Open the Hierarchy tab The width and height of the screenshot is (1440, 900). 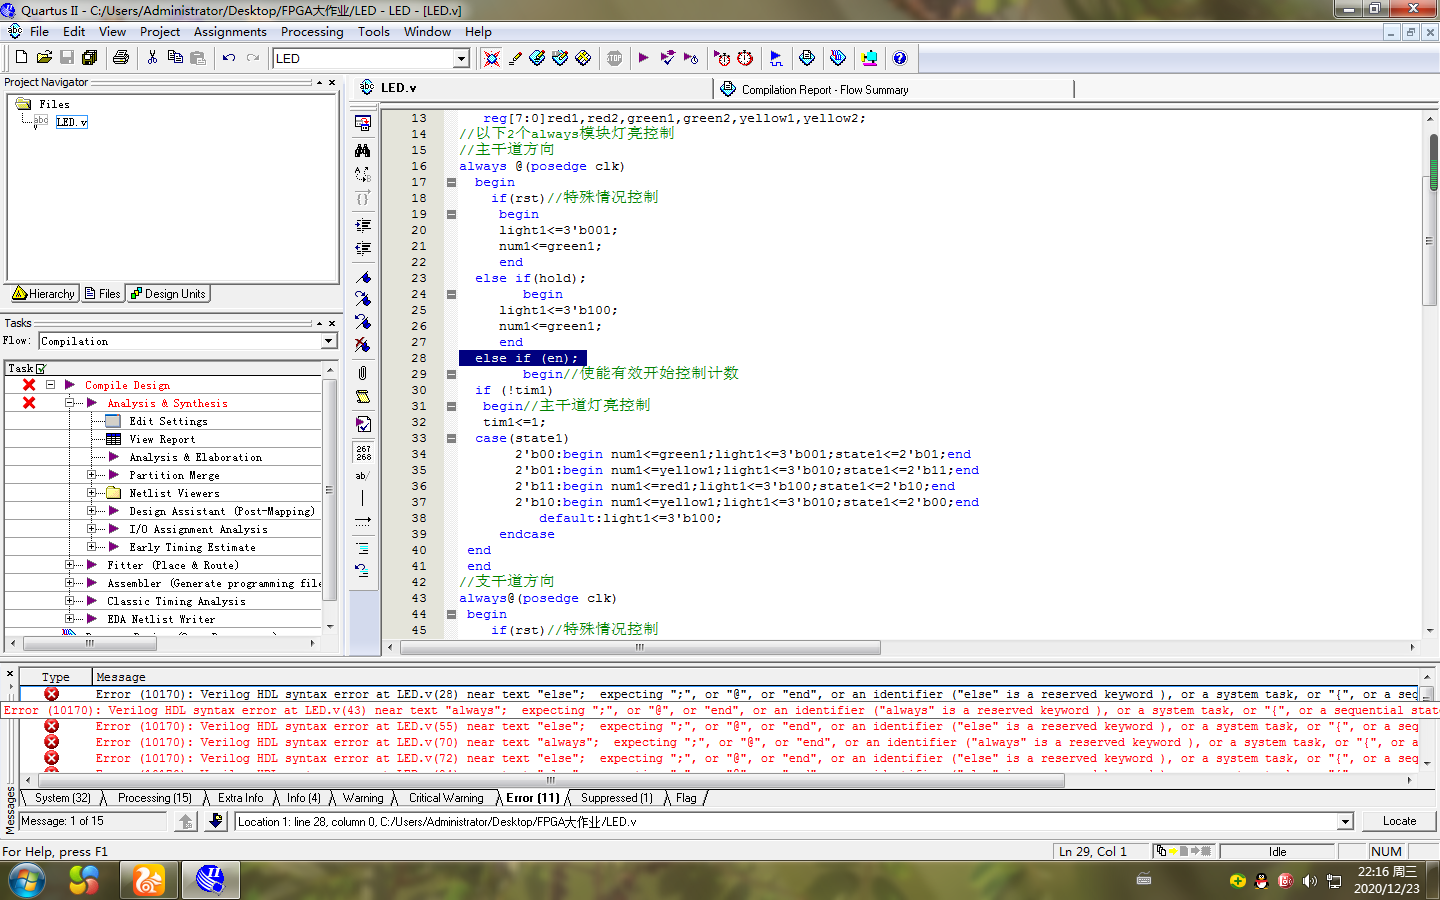pos(44,294)
